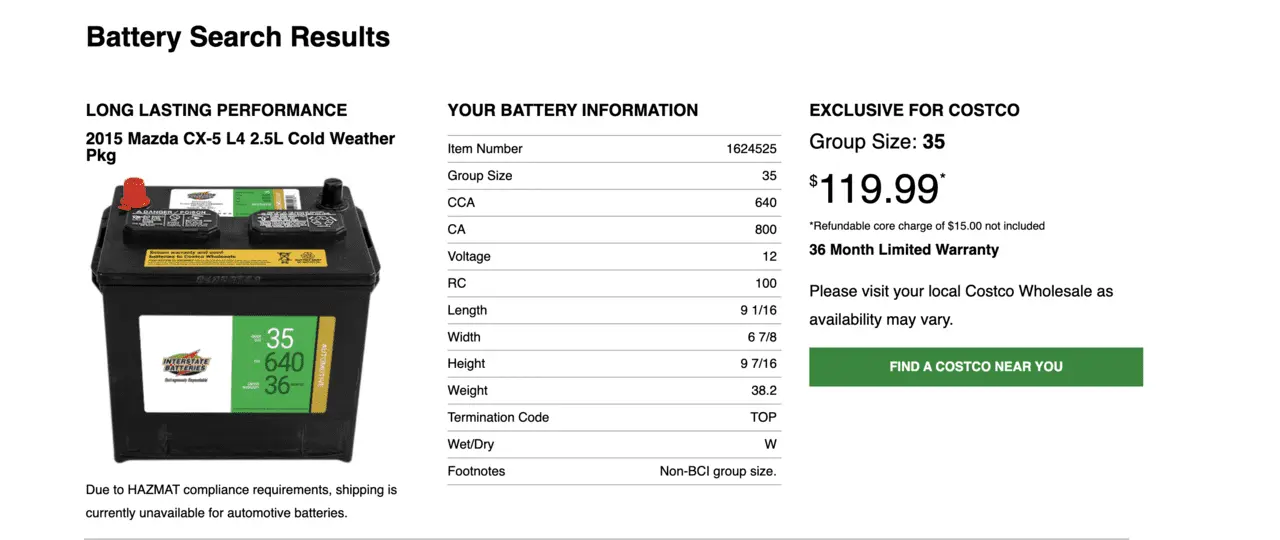
Task: Click the $119.99 price text
Action: pos(877,188)
